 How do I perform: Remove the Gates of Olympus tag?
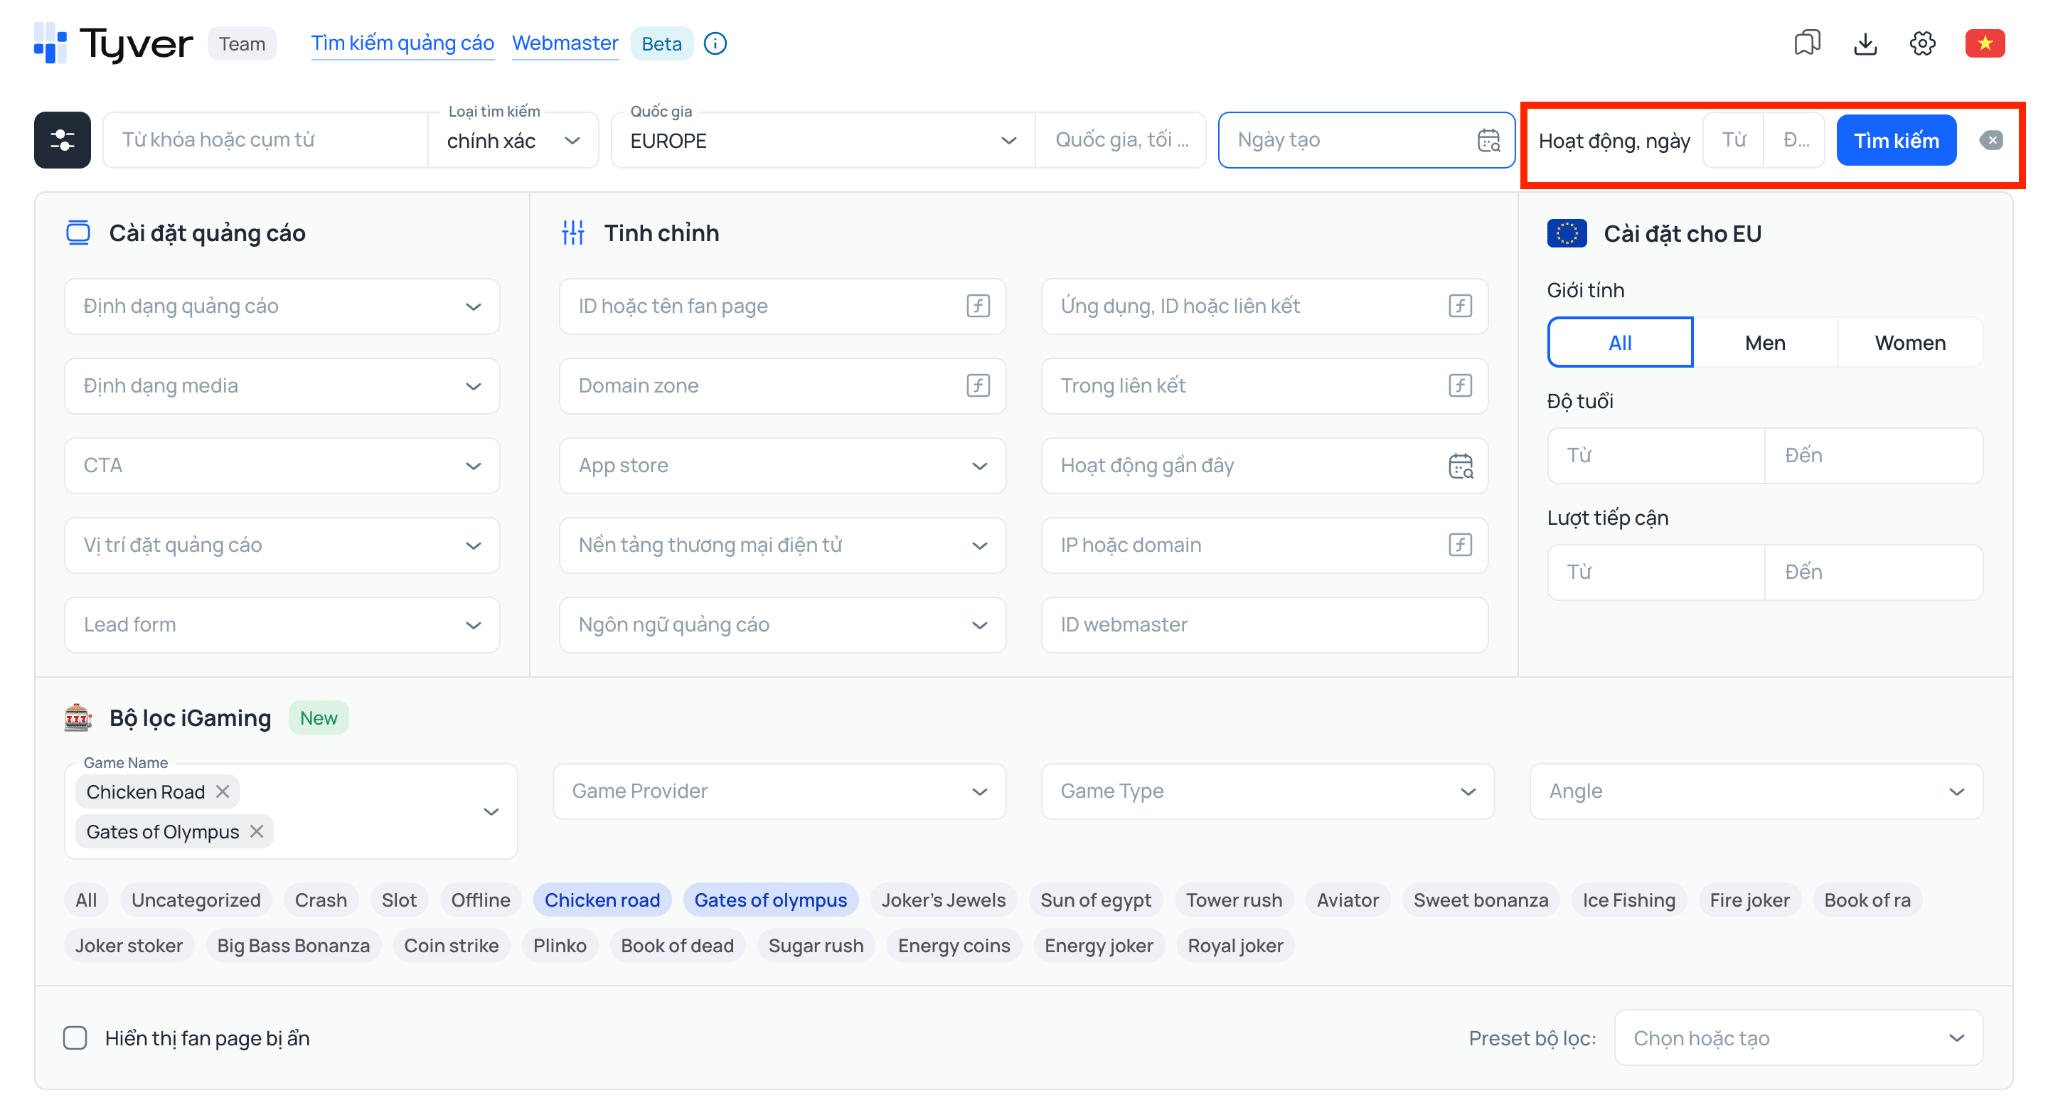point(256,831)
